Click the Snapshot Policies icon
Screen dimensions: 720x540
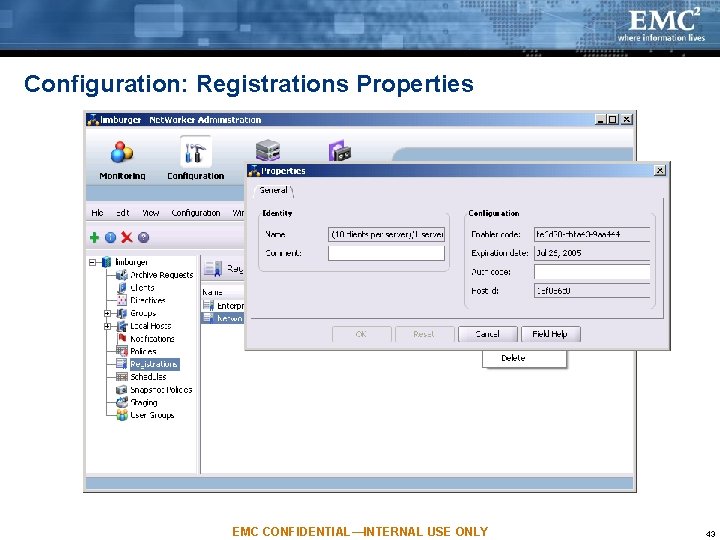tap(122, 390)
